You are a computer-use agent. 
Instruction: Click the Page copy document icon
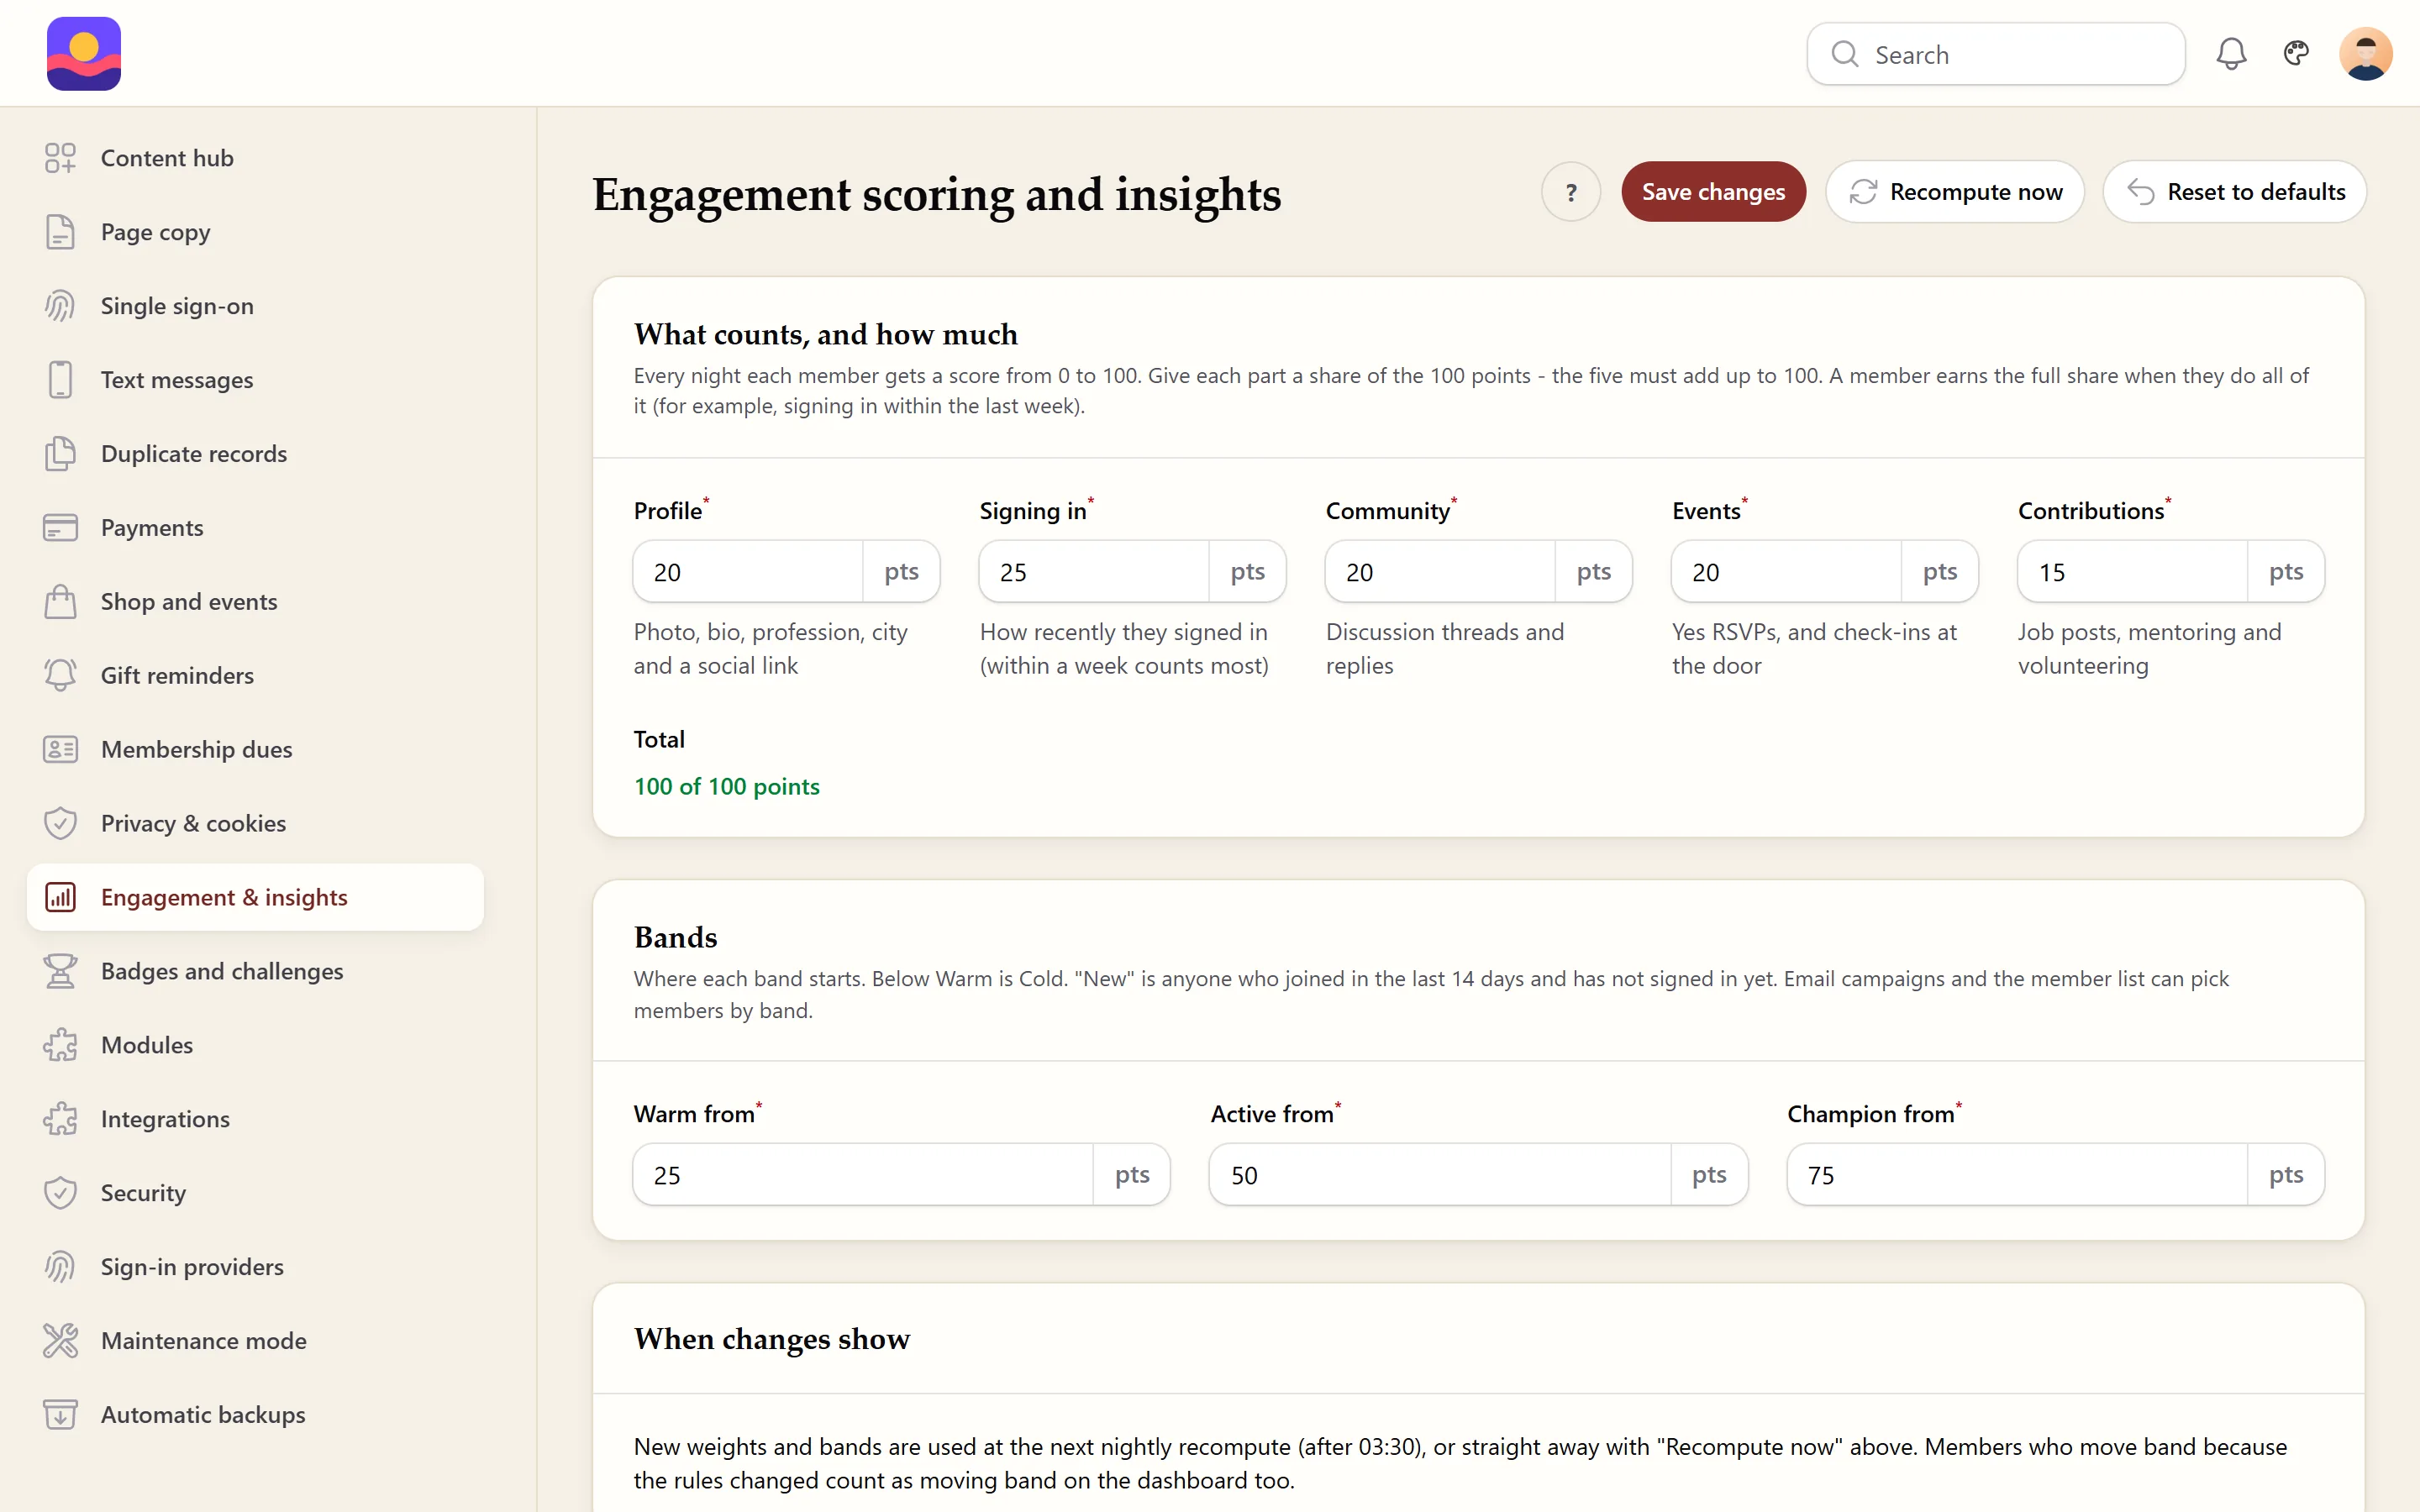pyautogui.click(x=60, y=232)
